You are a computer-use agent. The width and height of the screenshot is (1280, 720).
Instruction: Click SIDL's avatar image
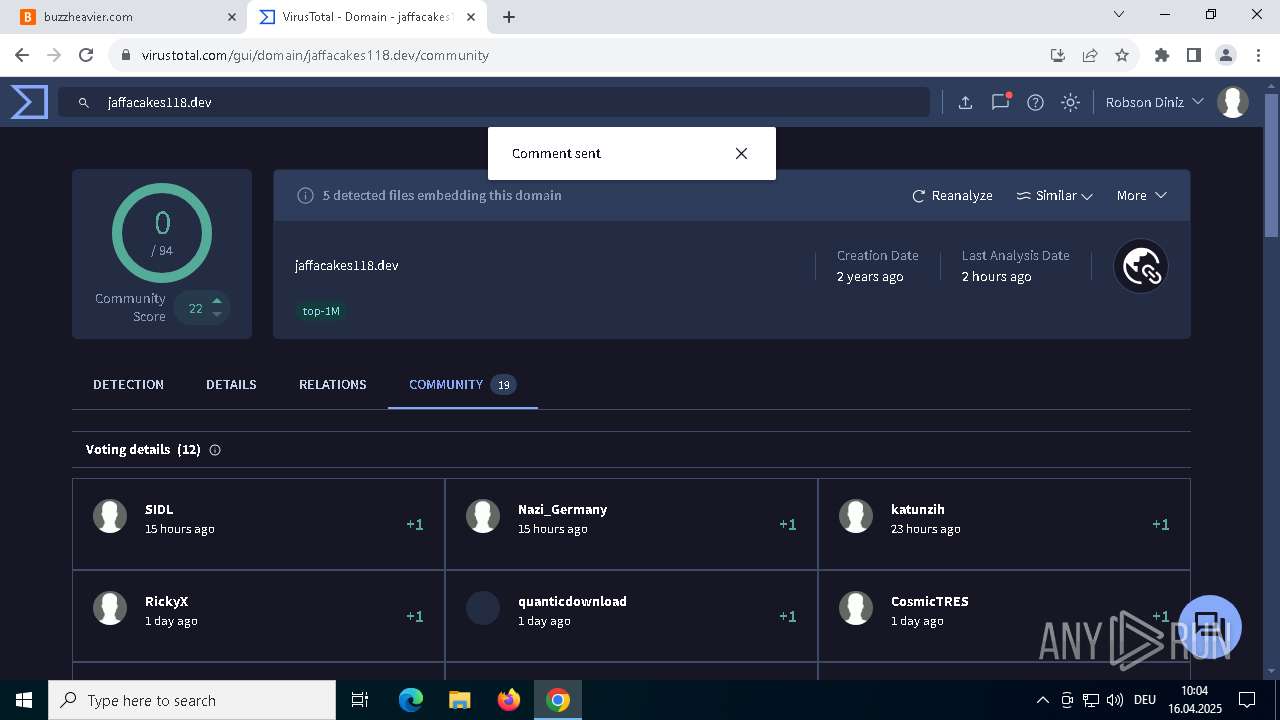(110, 516)
